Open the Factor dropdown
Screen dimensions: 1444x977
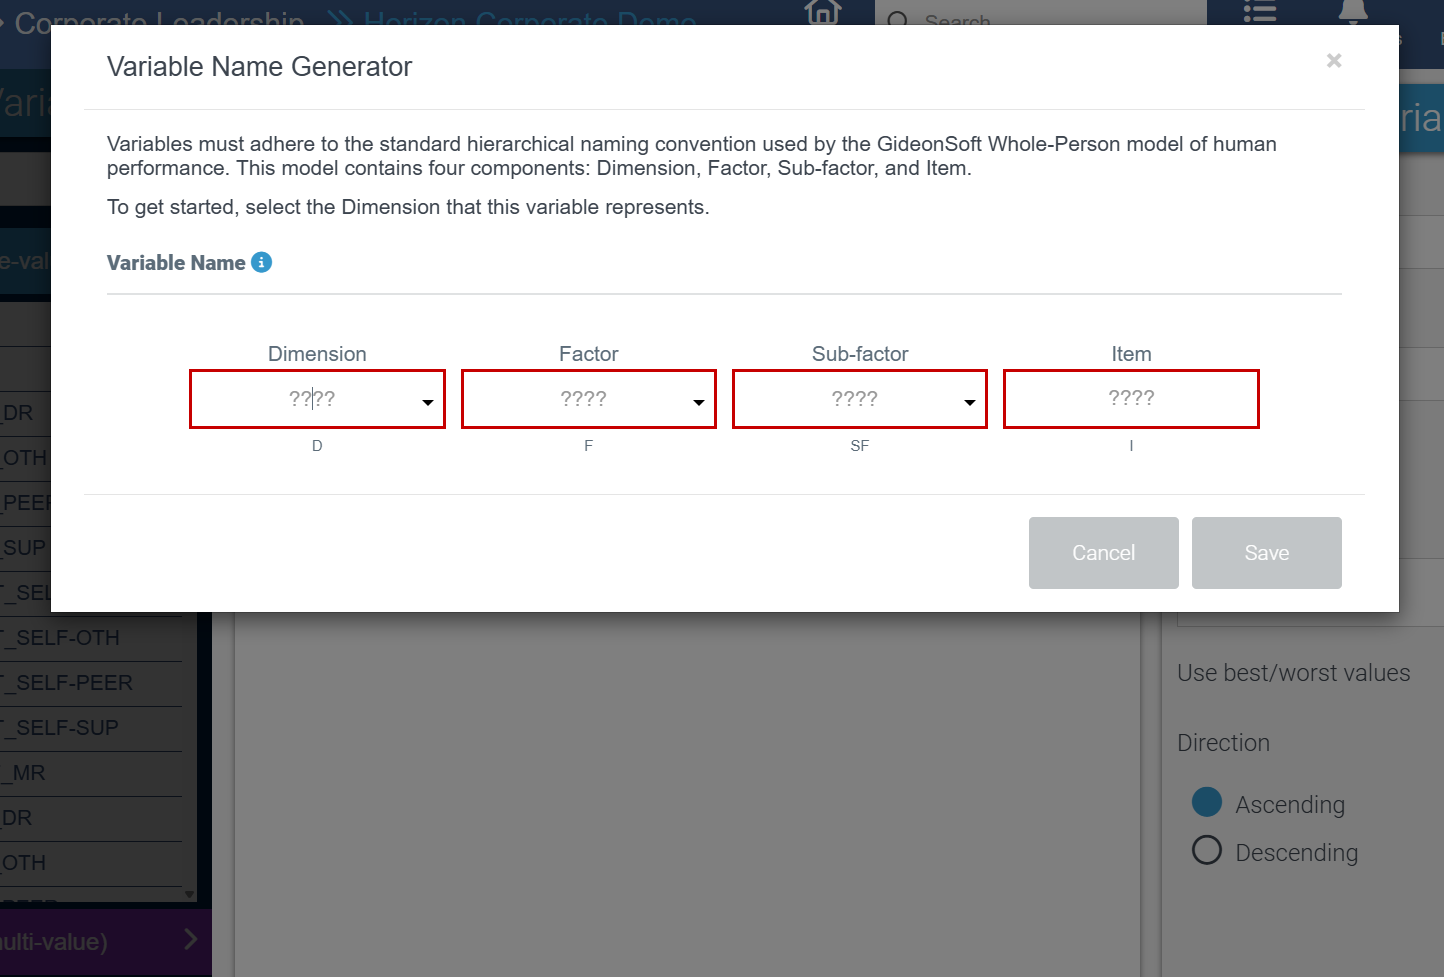(588, 399)
